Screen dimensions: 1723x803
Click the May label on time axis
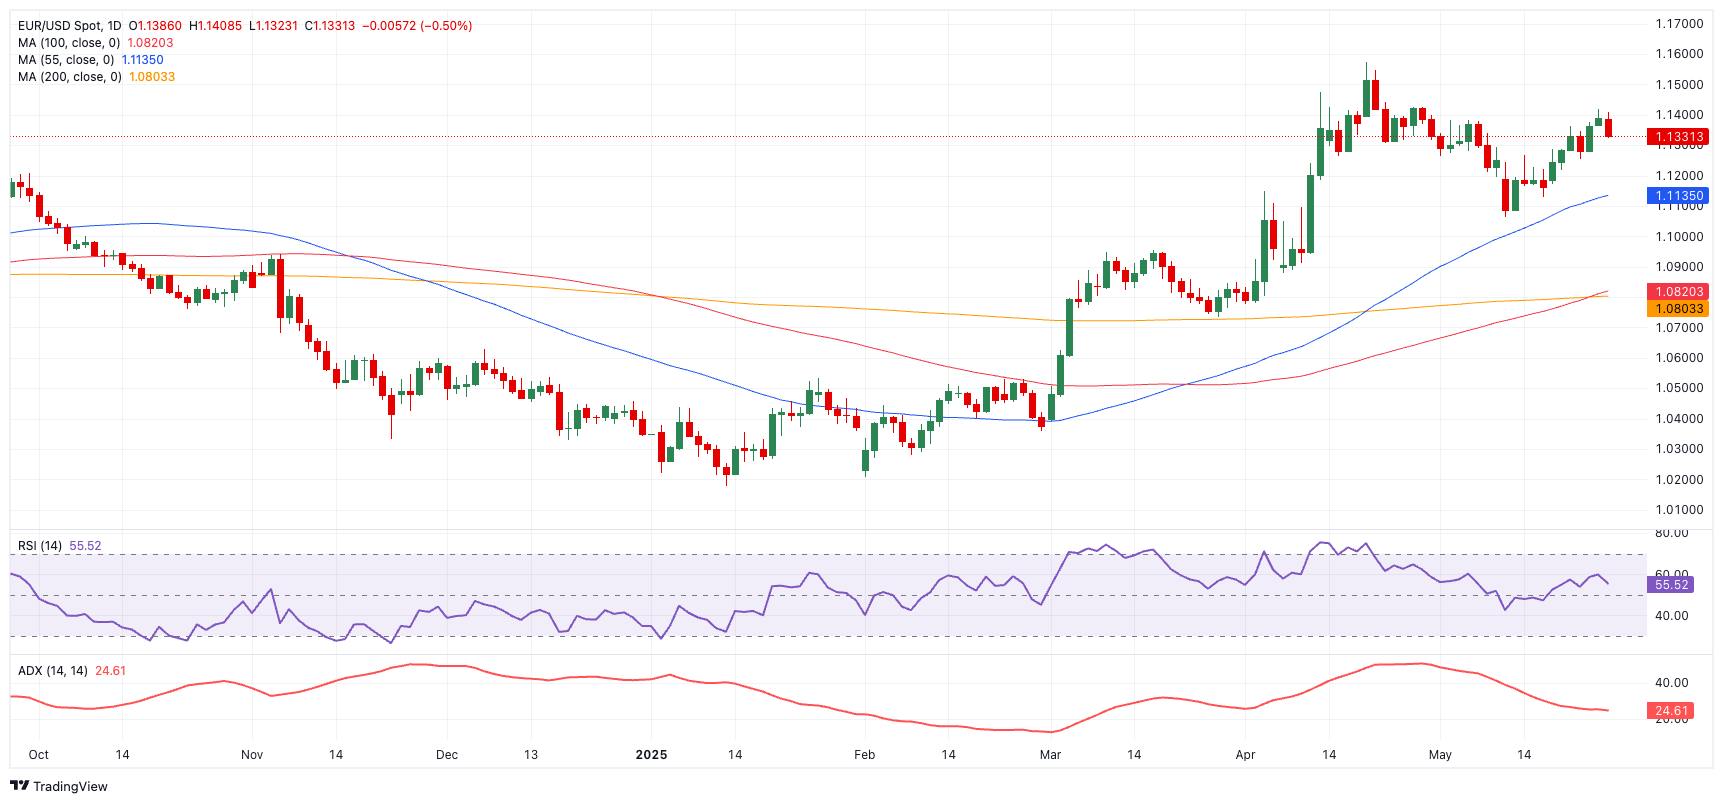click(x=1440, y=755)
